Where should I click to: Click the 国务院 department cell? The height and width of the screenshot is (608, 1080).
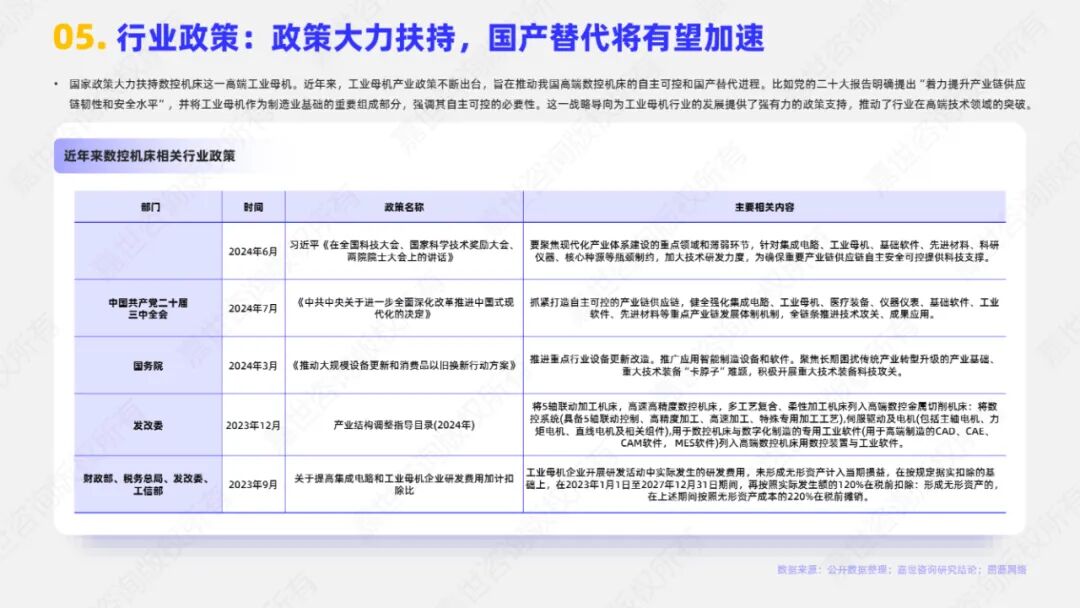(x=148, y=366)
